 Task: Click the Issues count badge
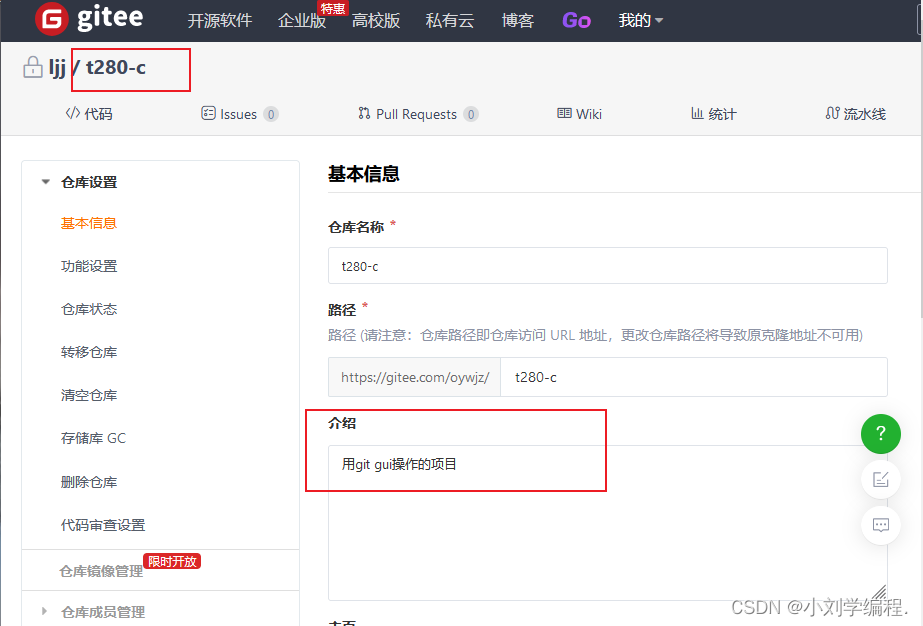point(271,114)
